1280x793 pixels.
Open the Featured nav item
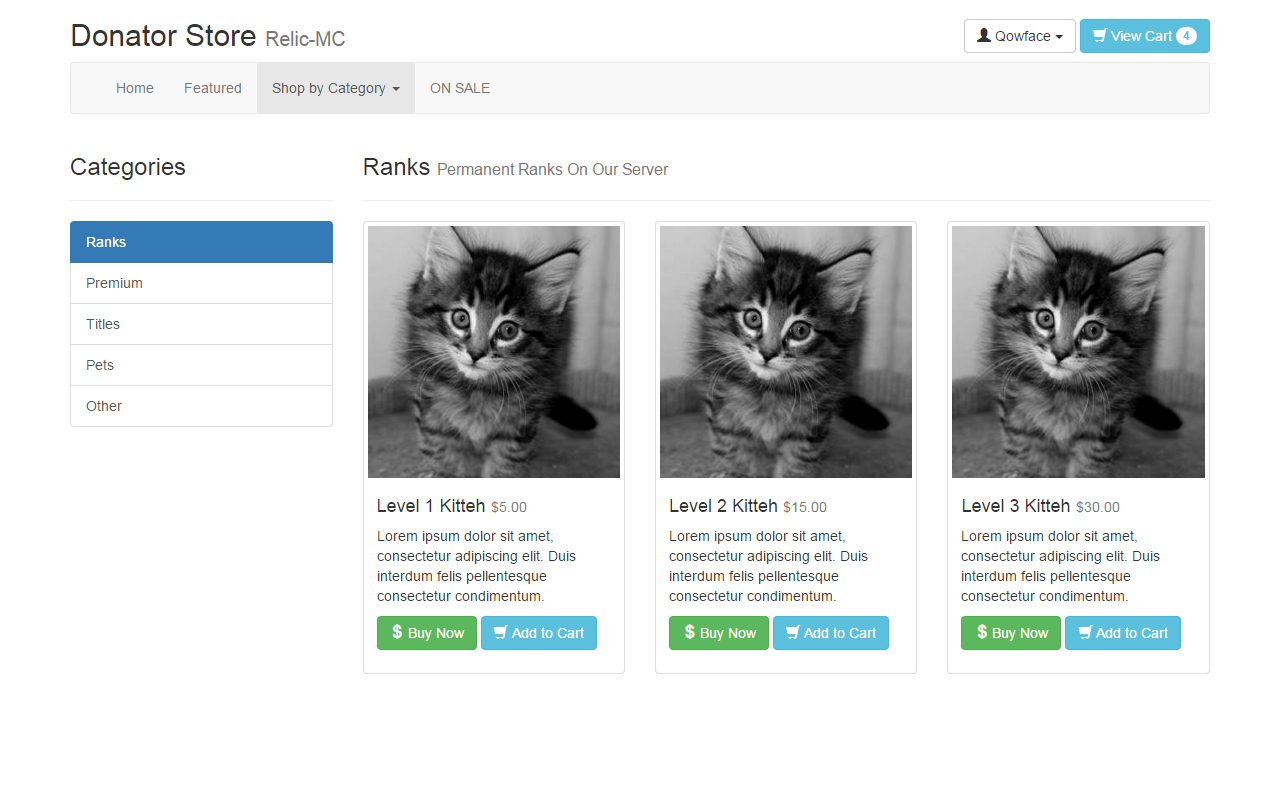[x=213, y=88]
